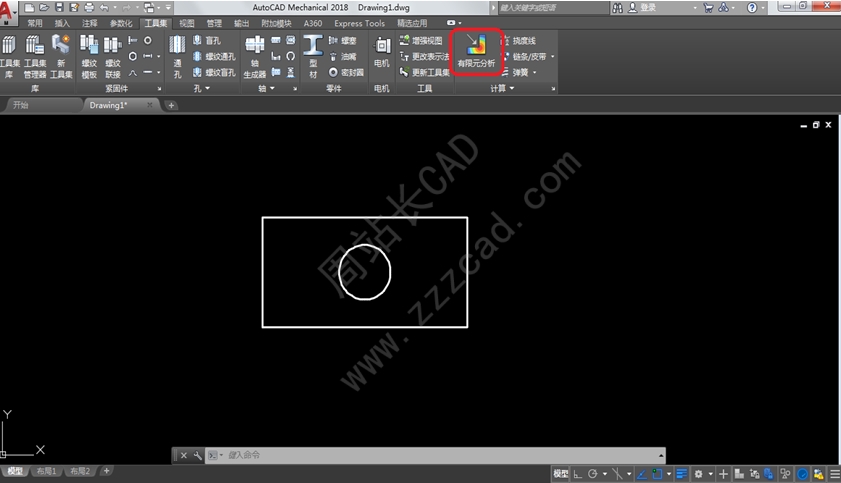Toggle lineweight display in status bar
The image size is (841, 483).
point(682,473)
